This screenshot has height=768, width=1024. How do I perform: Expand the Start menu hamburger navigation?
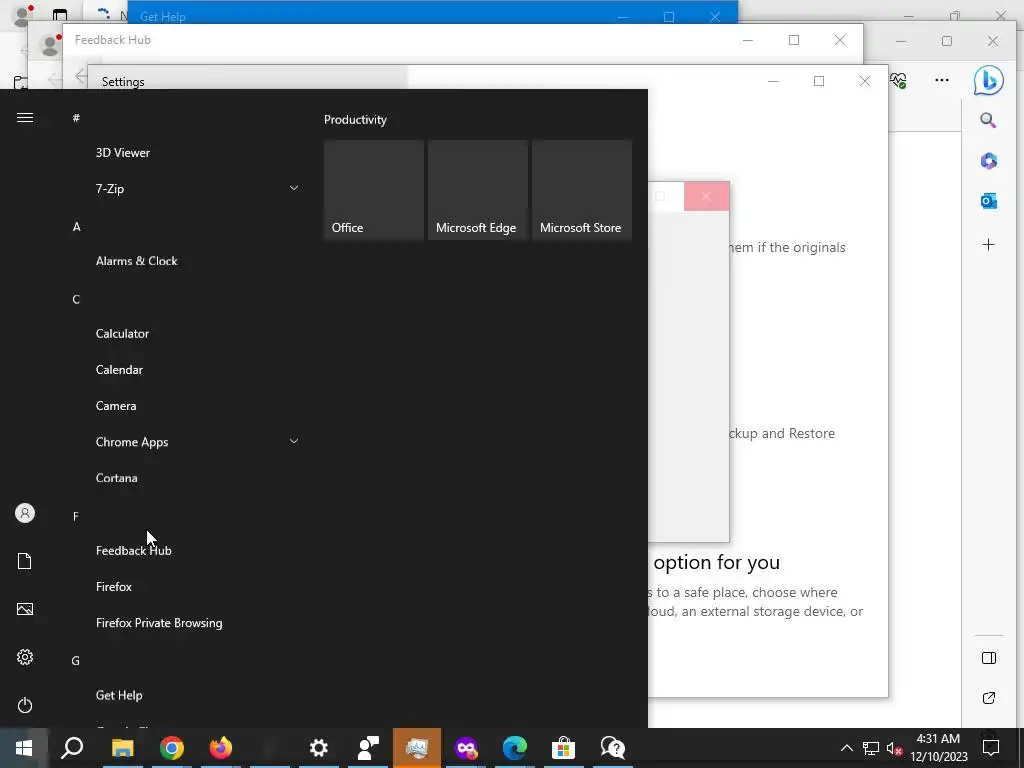[25, 118]
